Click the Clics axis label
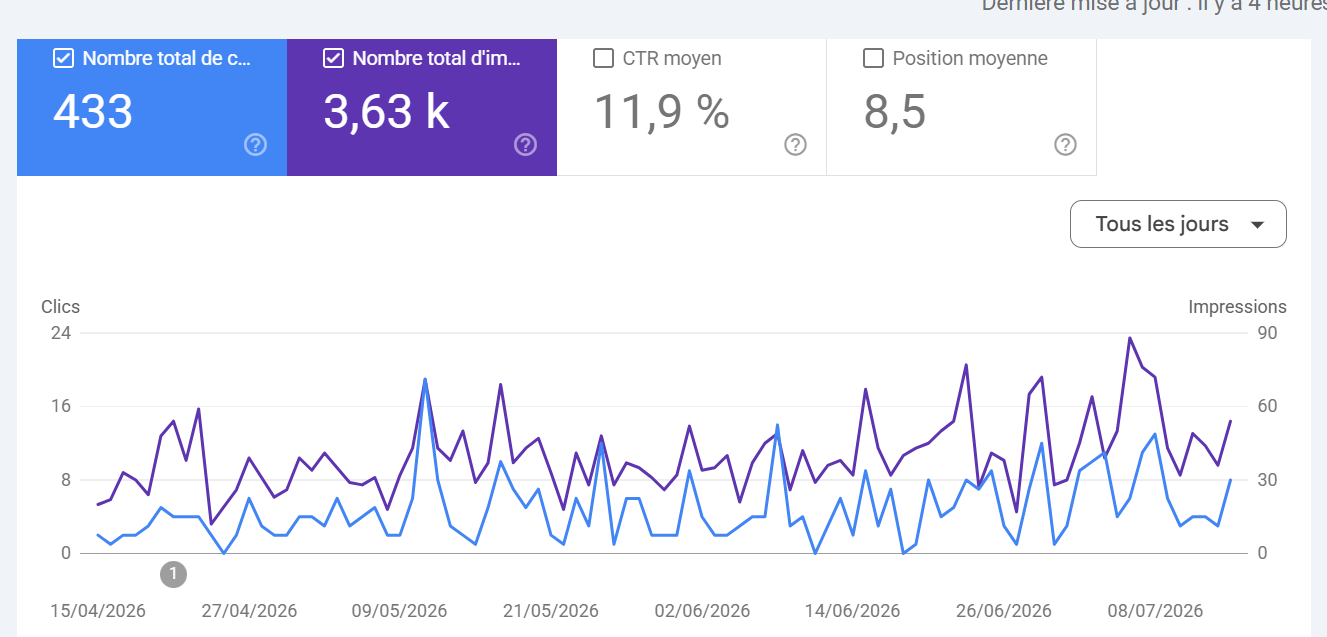1327x637 pixels. tap(60, 307)
